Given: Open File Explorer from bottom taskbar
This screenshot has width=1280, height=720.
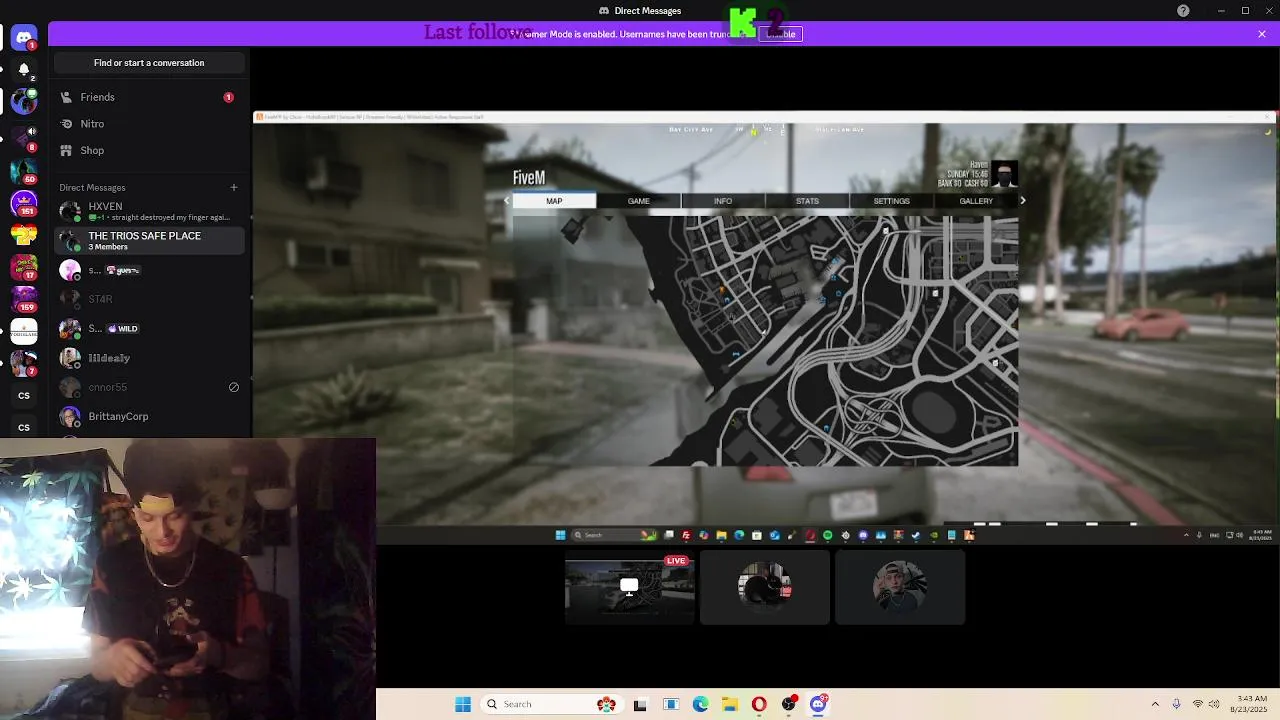Looking at the screenshot, I should (730, 704).
